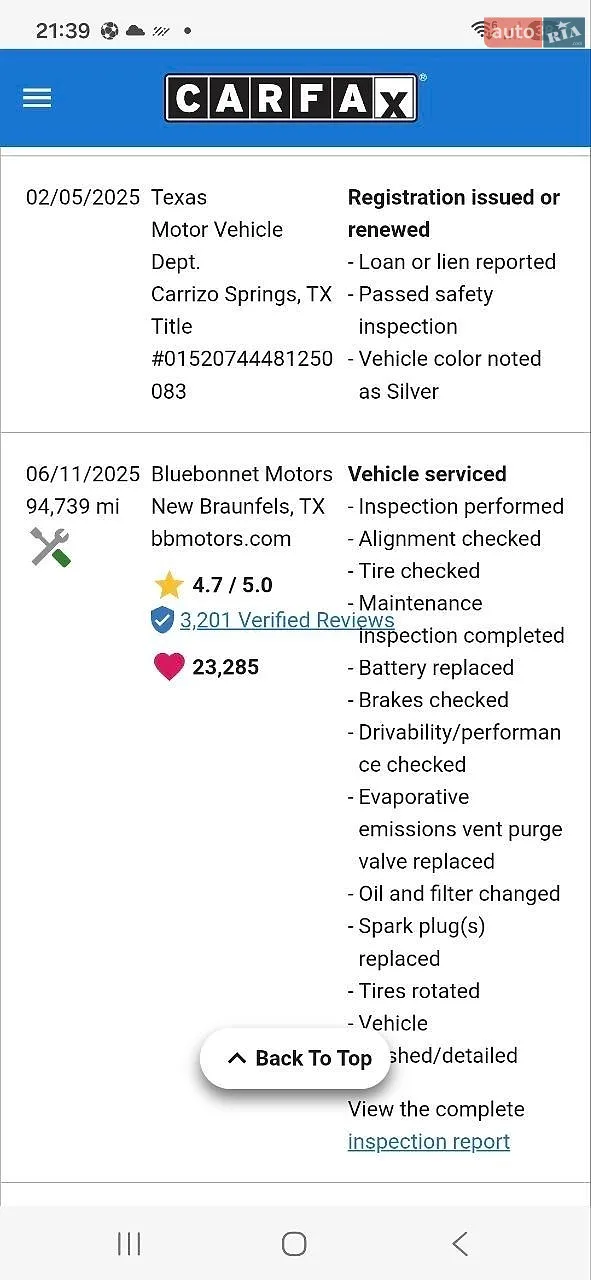The height and width of the screenshot is (1280, 591).
Task: Tap the yellow rating star
Action: 169,585
